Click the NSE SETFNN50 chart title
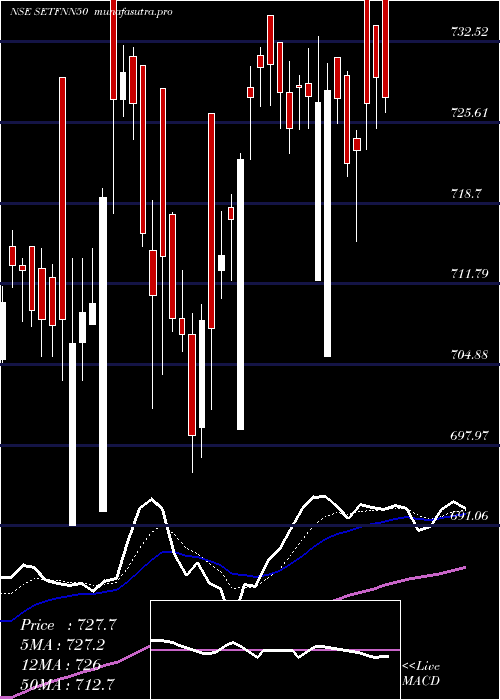Image resolution: width=500 pixels, height=700 pixels. click(x=51, y=12)
